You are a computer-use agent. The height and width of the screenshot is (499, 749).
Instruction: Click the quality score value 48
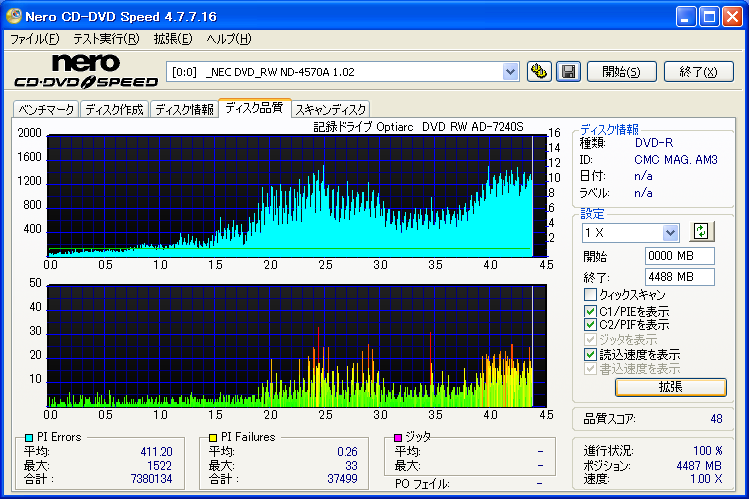click(716, 419)
